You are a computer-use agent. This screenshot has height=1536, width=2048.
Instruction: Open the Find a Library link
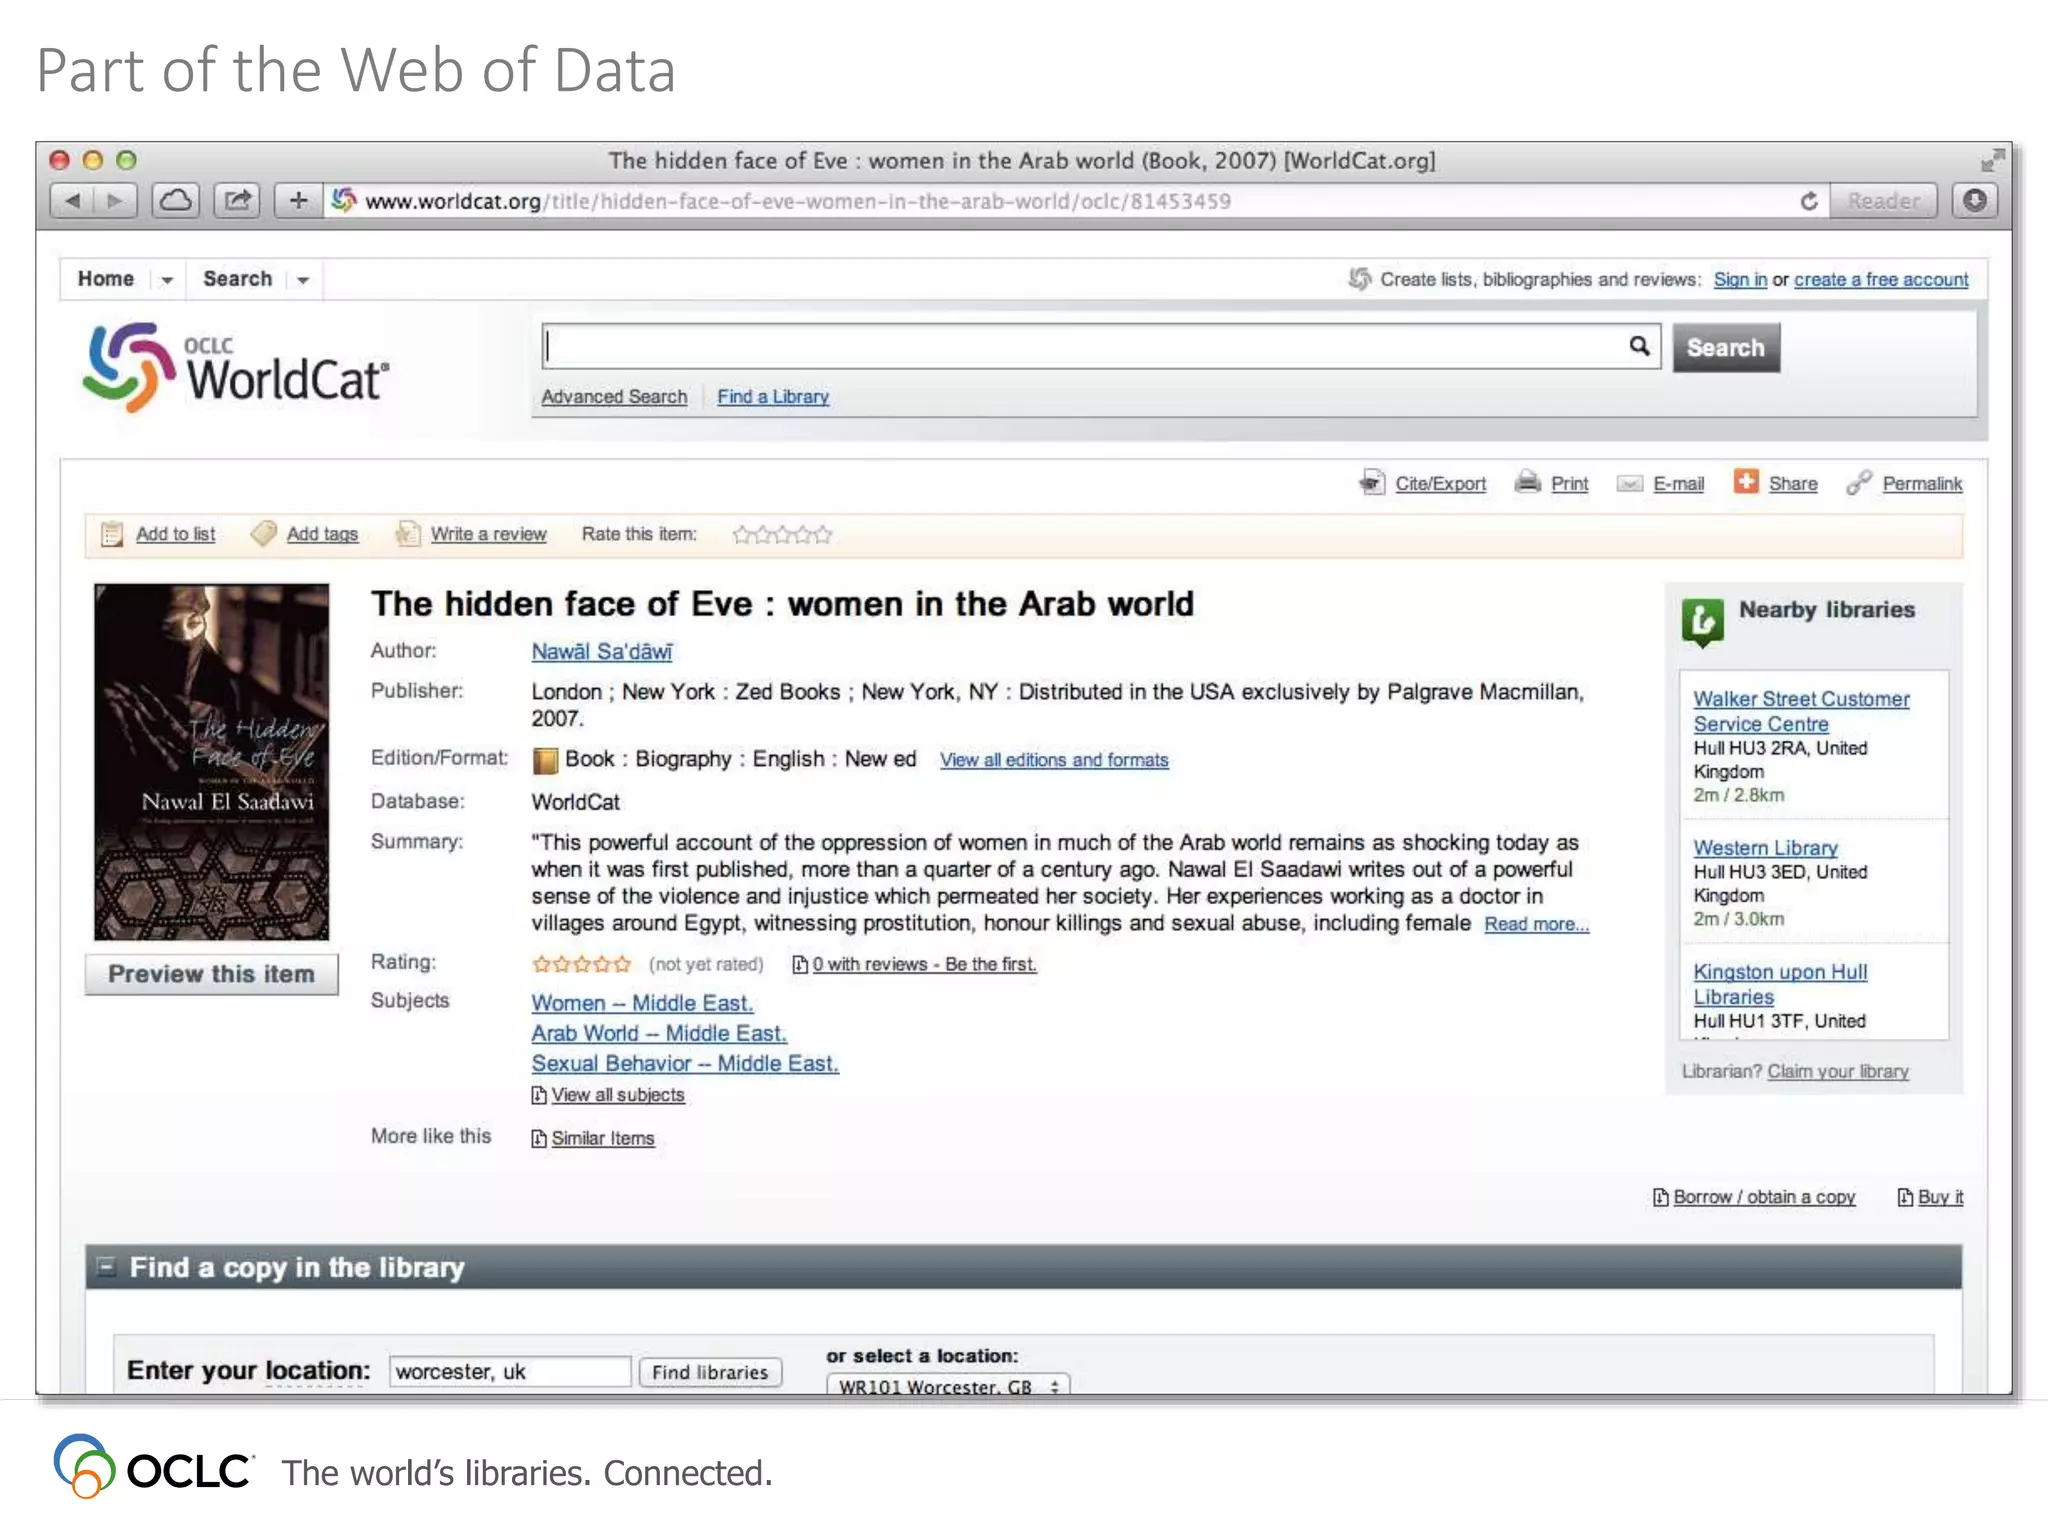pos(773,397)
